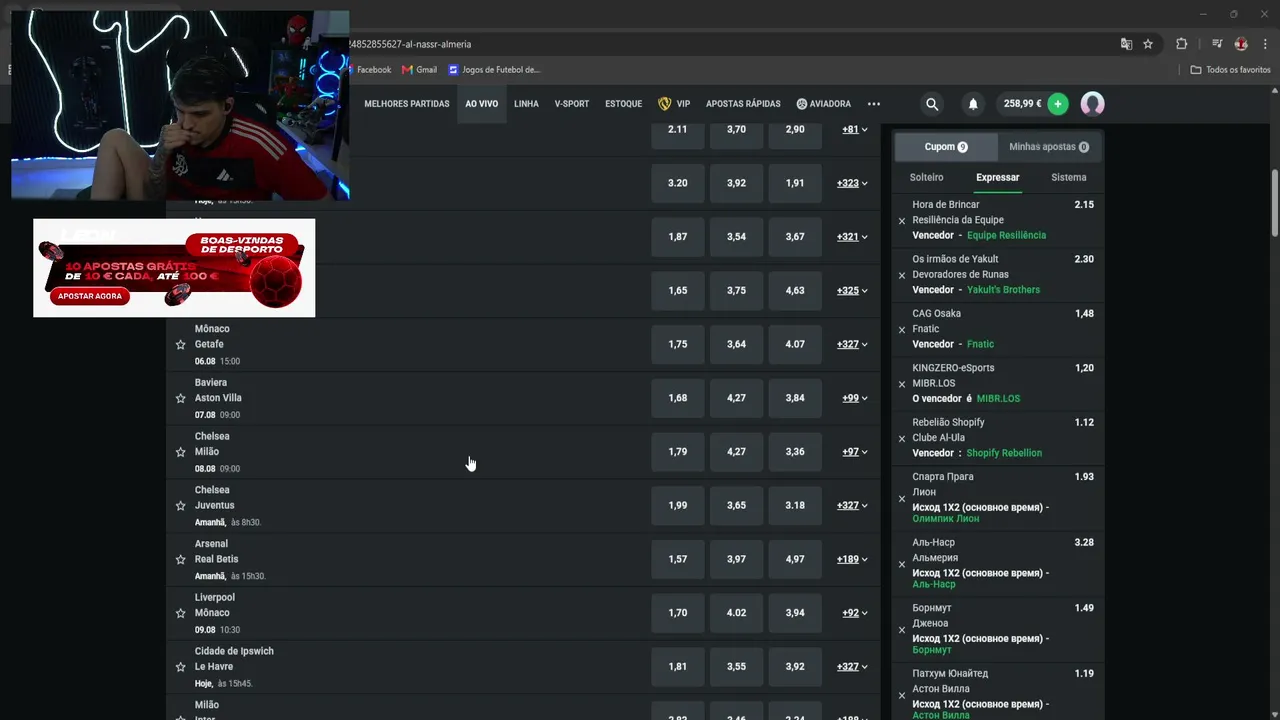Favorite the Arsenal vs Real Betis match
The width and height of the screenshot is (1280, 720).
pos(181,560)
